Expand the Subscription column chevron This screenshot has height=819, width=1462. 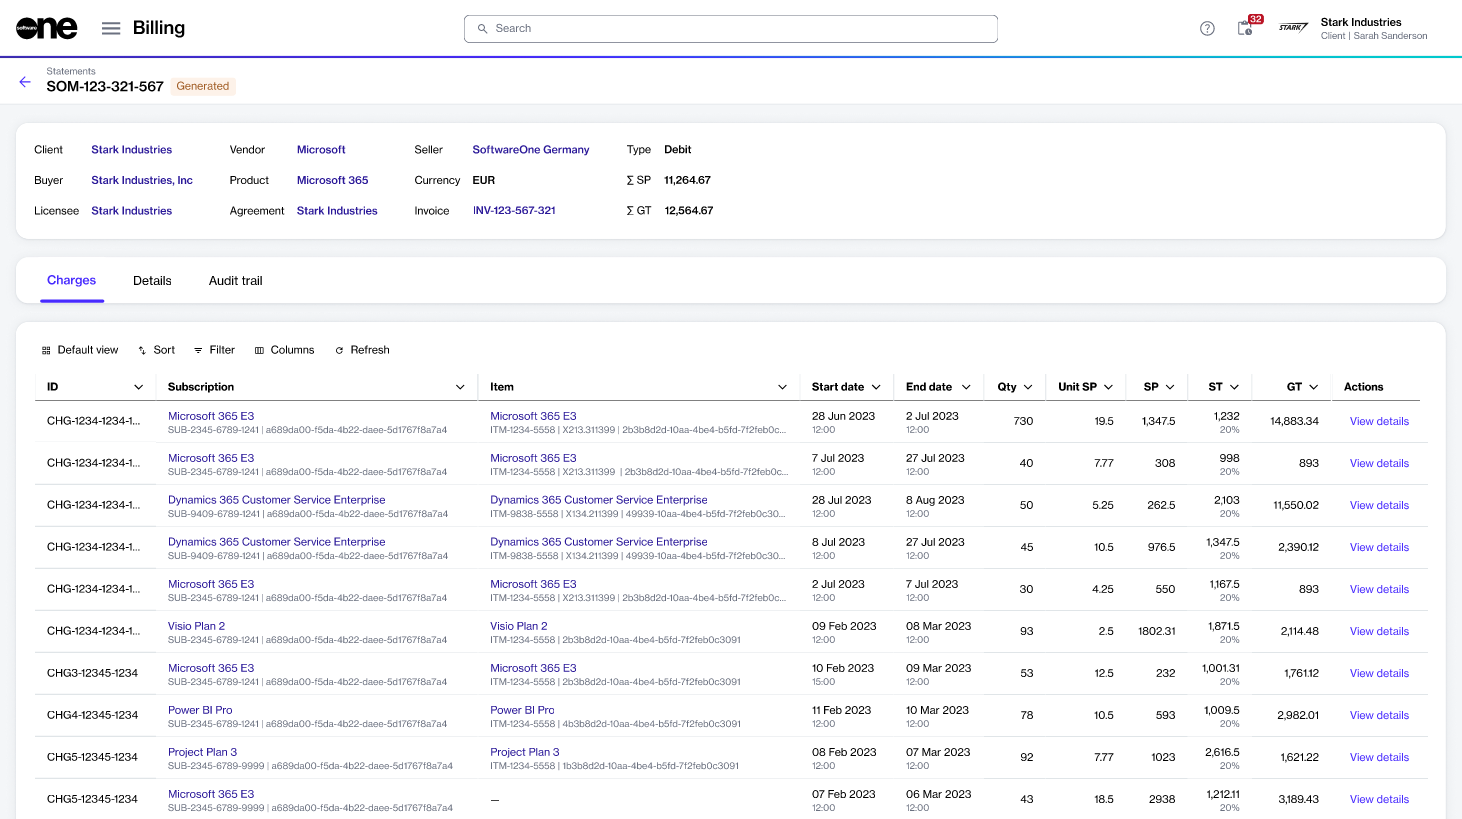[460, 387]
